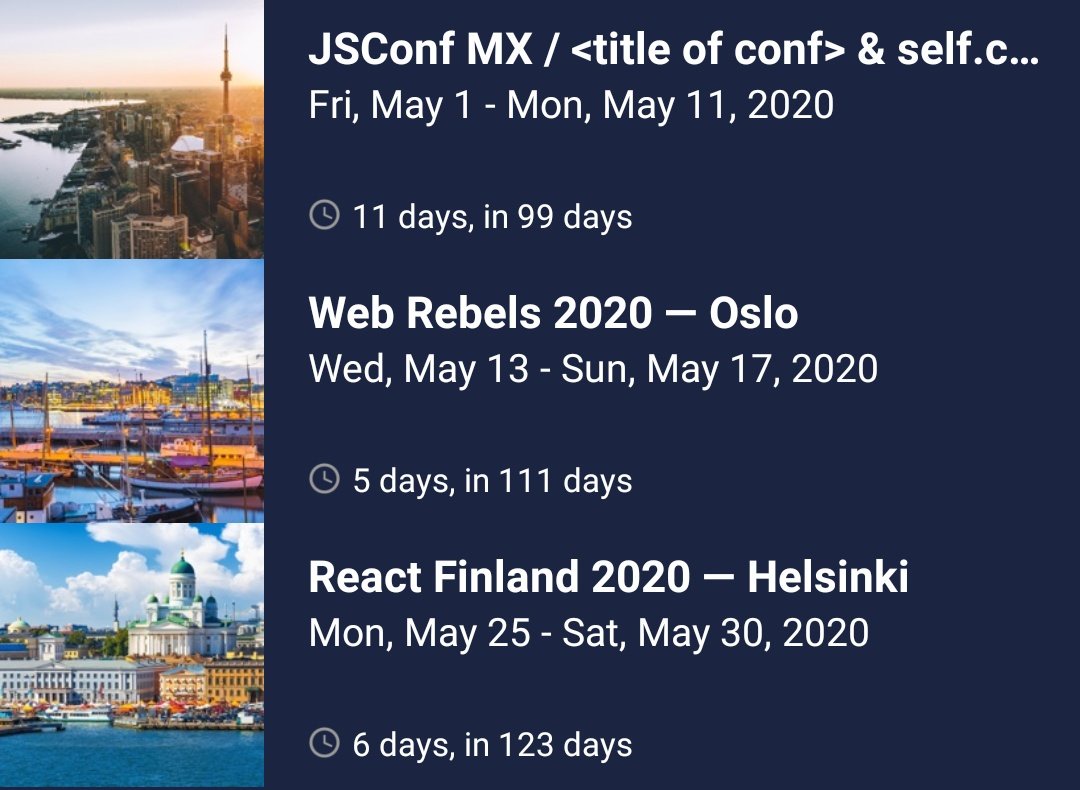Click the green dome in the Helsinki image
Screen dimensions: 1080x790
click(182, 566)
